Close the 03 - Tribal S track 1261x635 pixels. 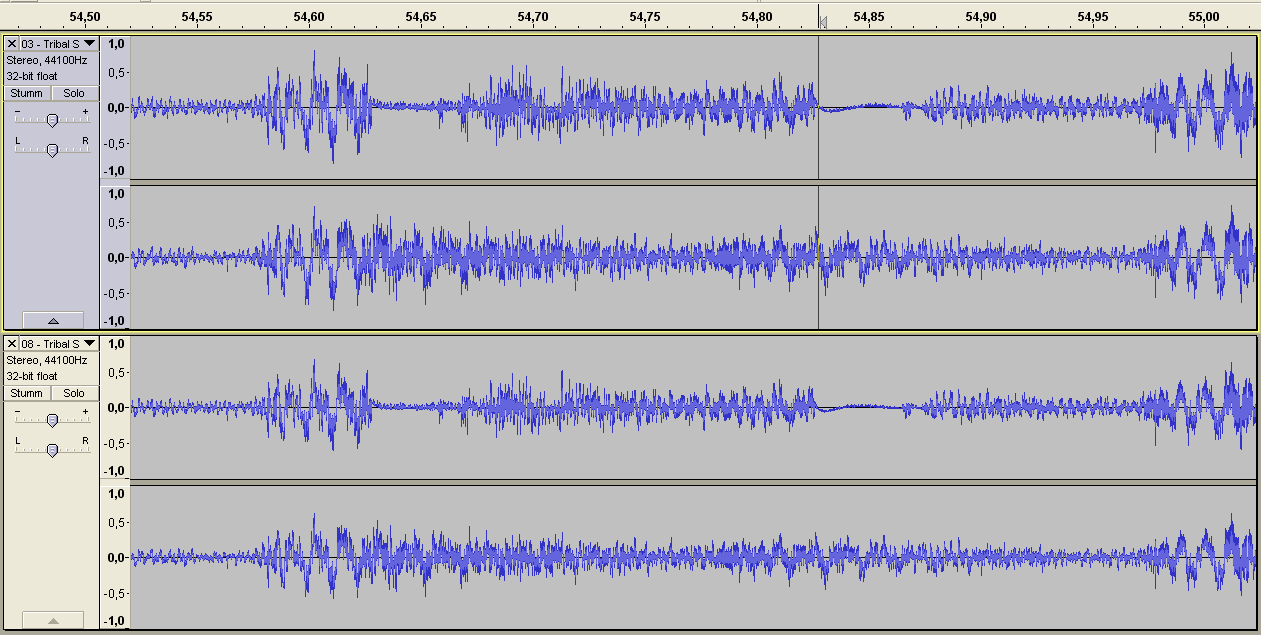point(12,44)
